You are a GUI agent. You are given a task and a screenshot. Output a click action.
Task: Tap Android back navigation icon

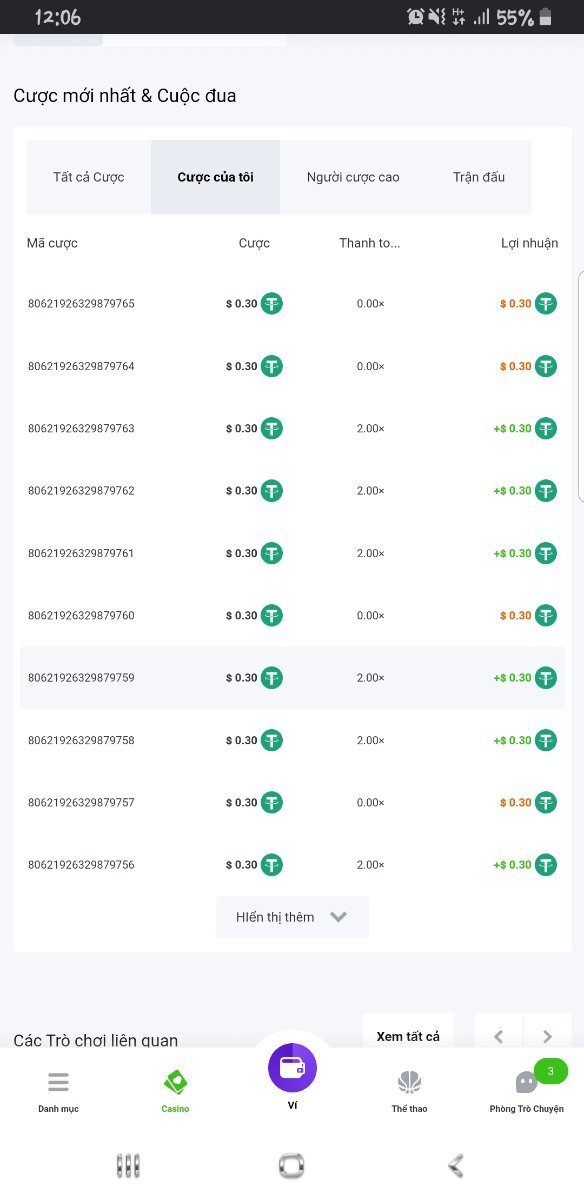point(456,1165)
